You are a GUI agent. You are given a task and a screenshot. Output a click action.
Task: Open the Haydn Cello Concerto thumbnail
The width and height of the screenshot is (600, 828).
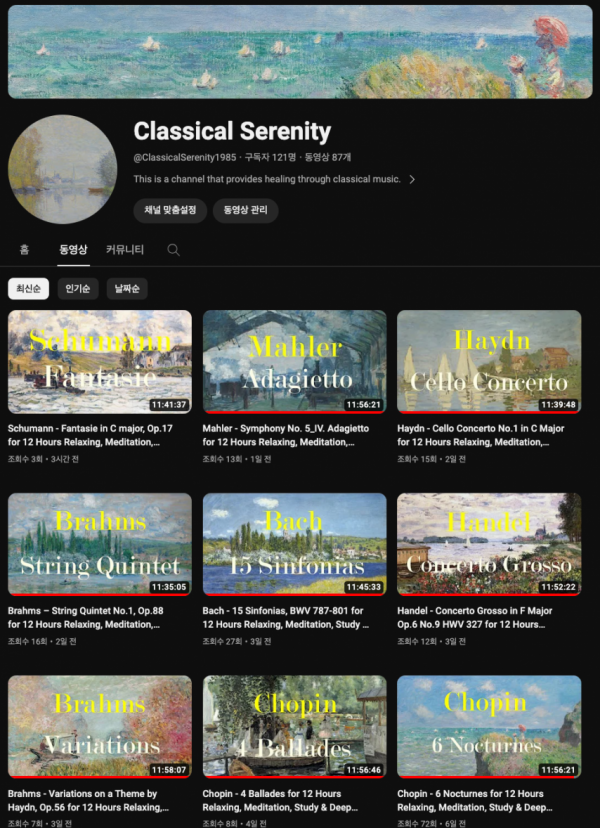[489, 362]
